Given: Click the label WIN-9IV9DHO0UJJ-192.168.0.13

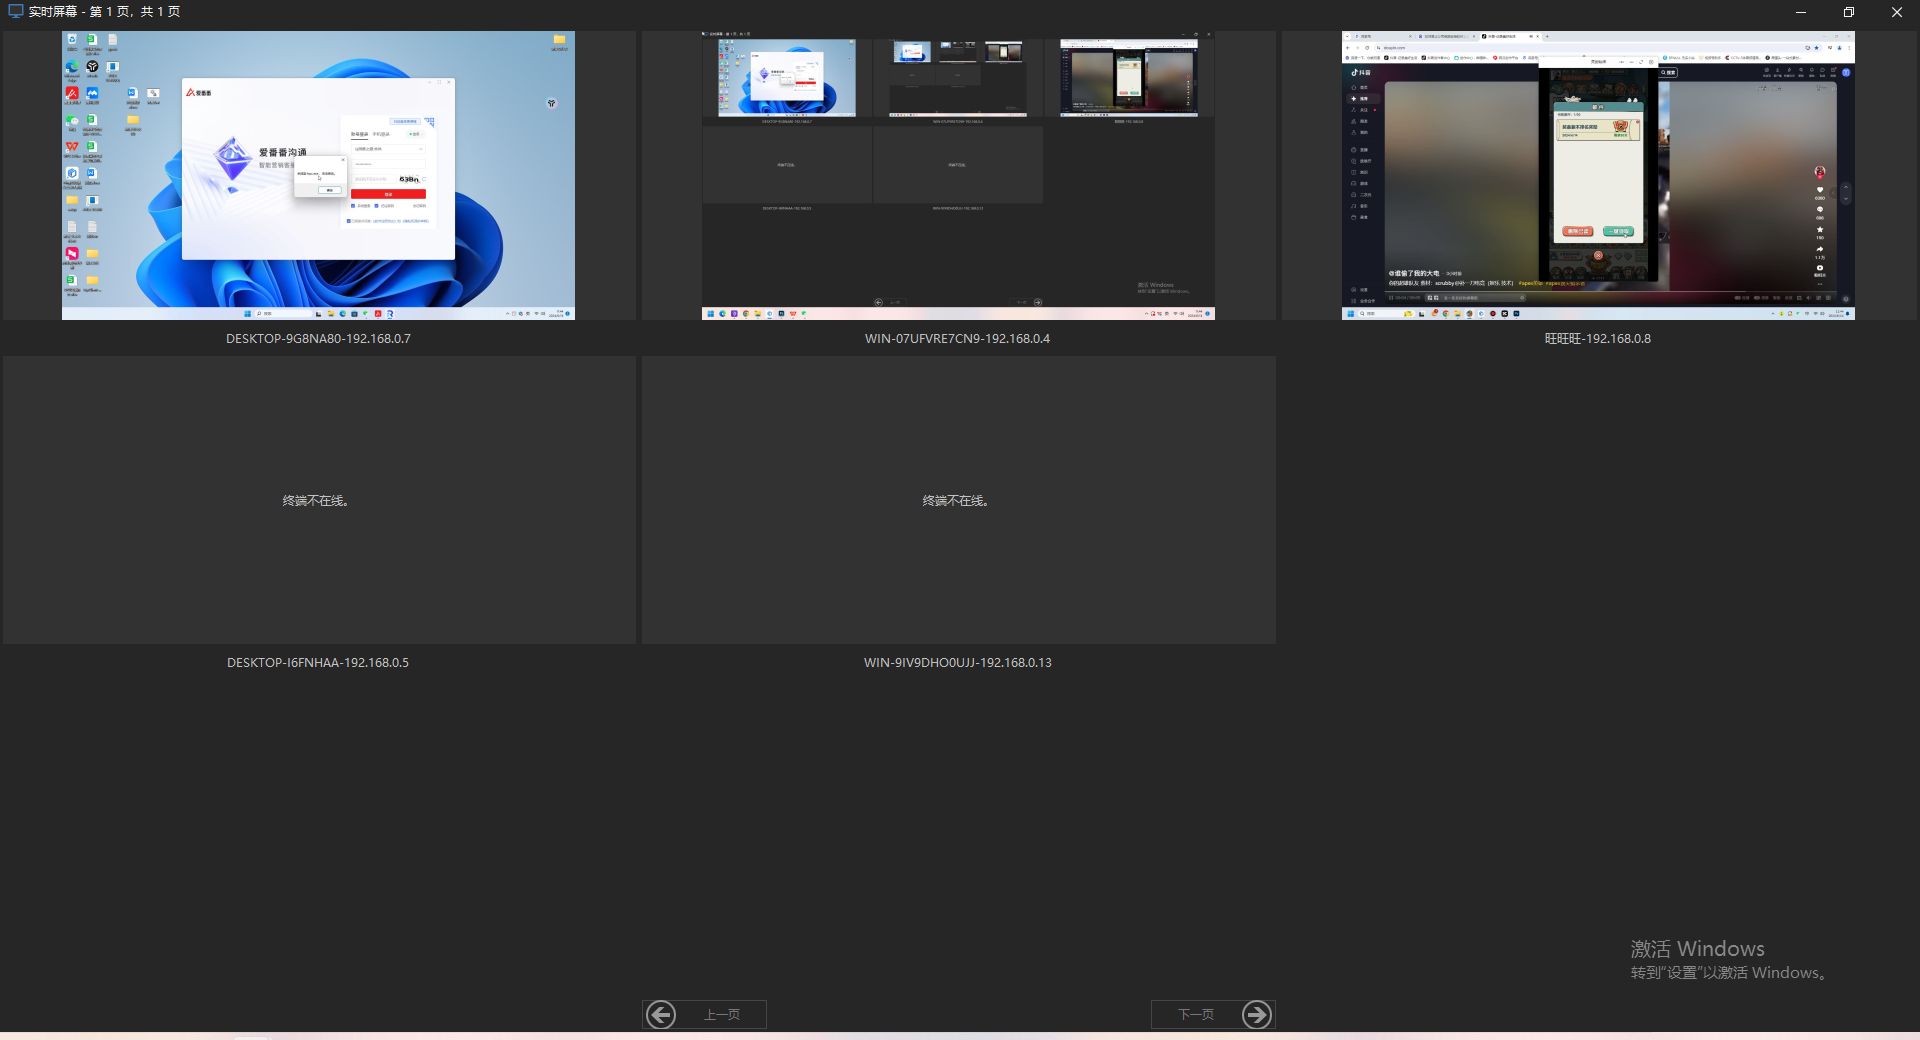Looking at the screenshot, I should point(958,663).
